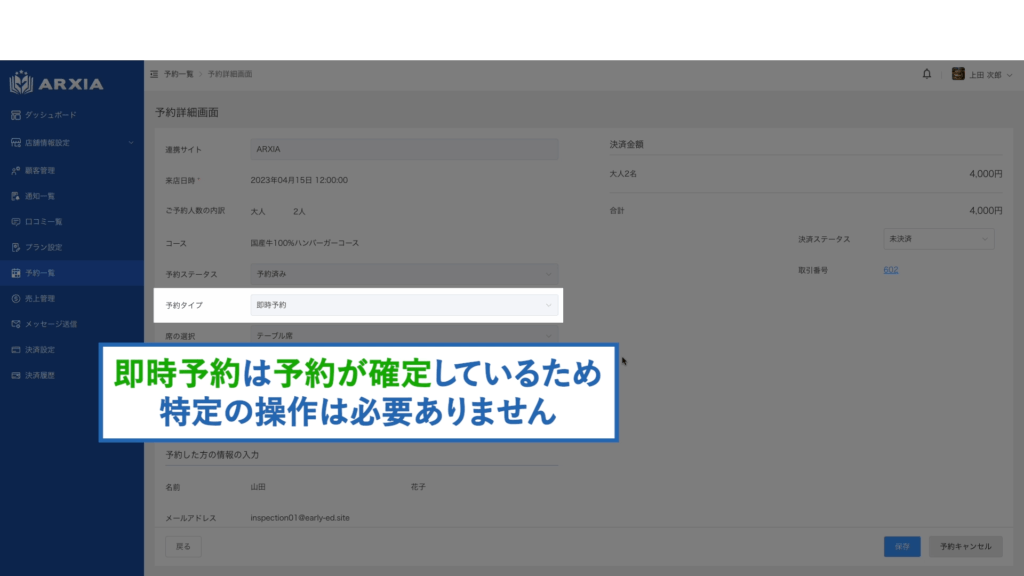Click the 上田 次郎 user avatar

(958, 74)
